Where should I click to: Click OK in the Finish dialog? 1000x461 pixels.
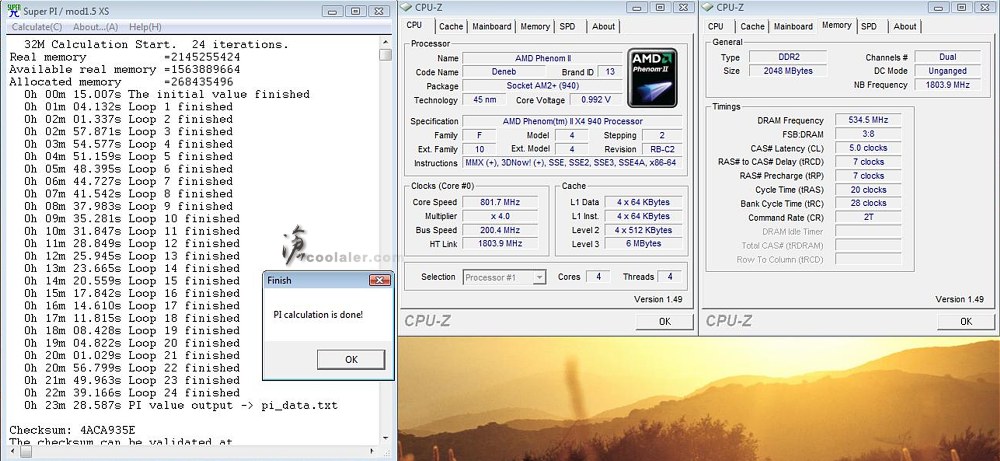point(351,360)
